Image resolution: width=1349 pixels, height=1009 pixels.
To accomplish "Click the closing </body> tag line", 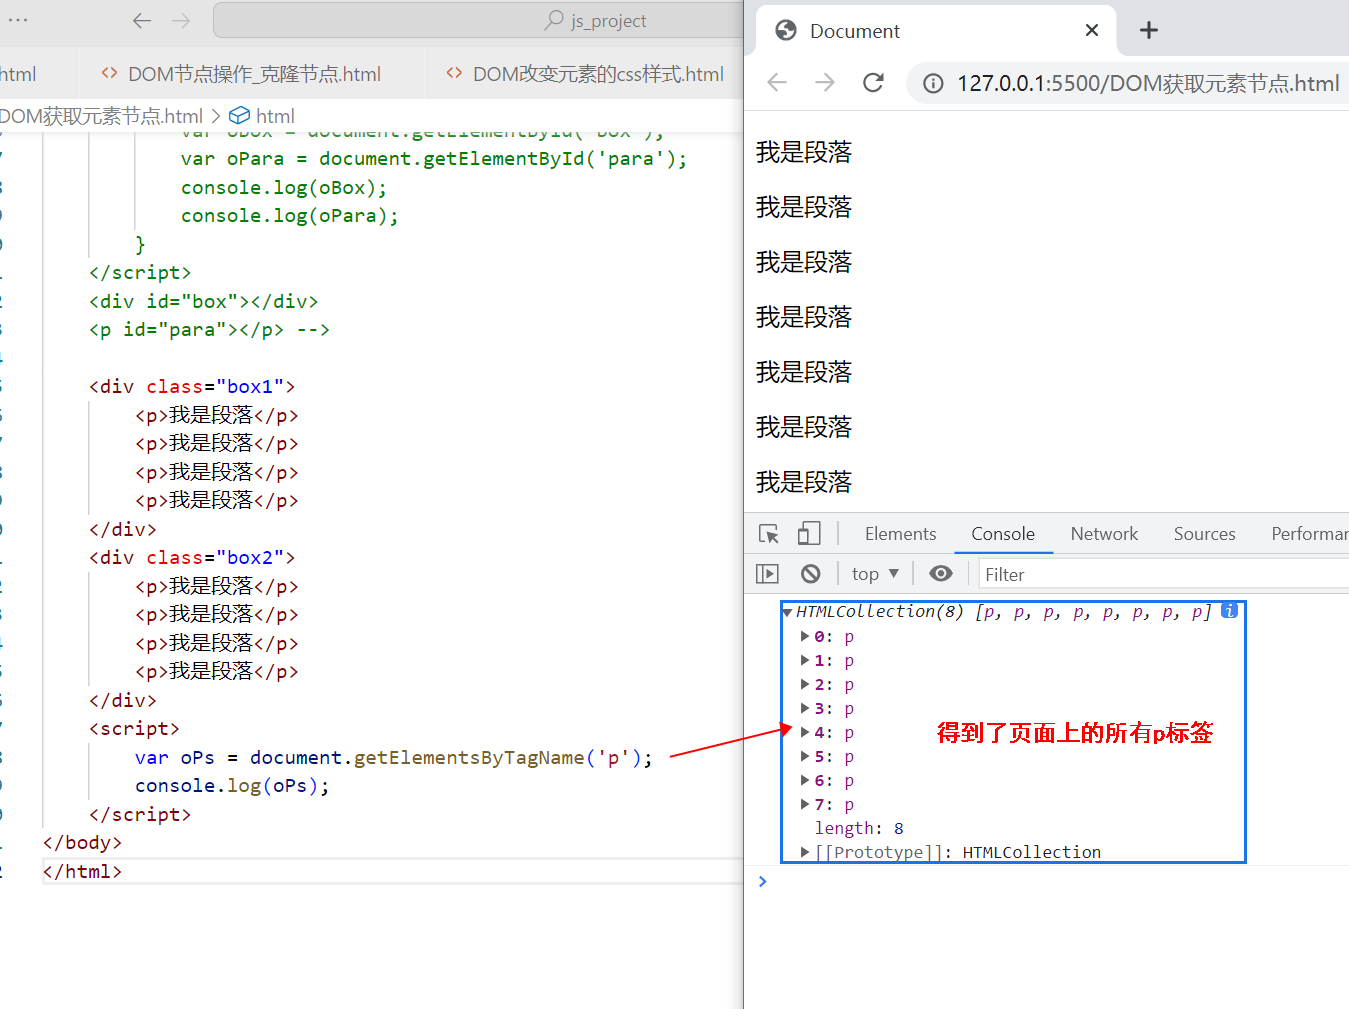I will (82, 843).
